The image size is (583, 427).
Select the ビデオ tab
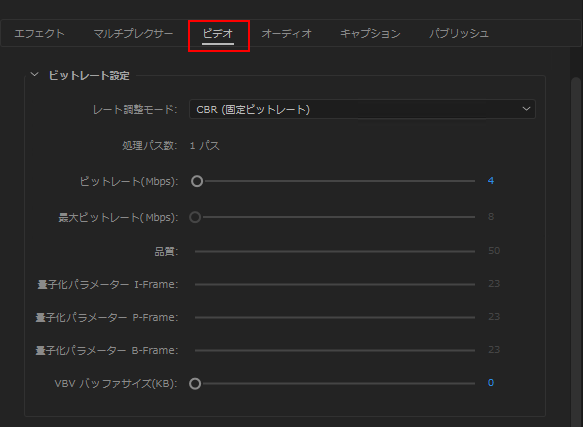pos(218,33)
